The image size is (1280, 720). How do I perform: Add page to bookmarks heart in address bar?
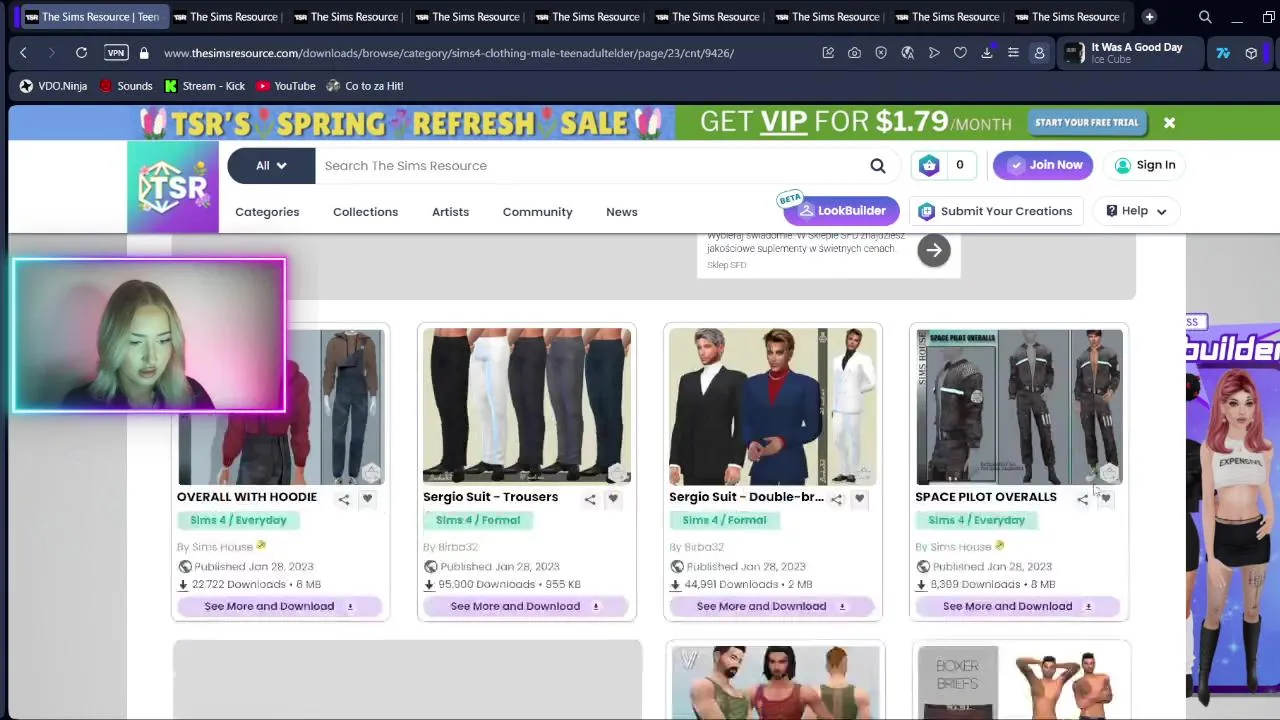coord(960,53)
